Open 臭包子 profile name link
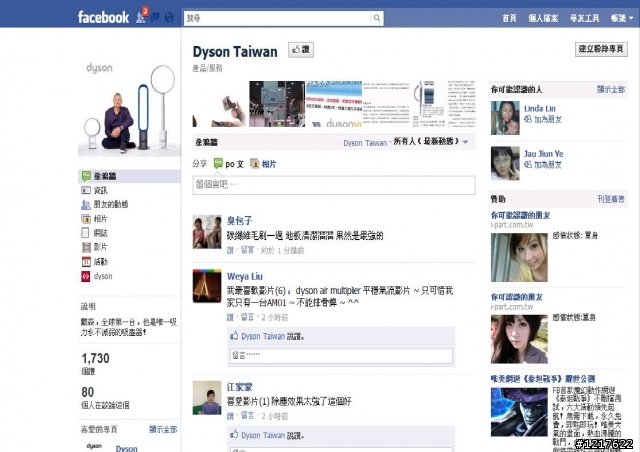Screen dimensions: 640x452 (240, 221)
